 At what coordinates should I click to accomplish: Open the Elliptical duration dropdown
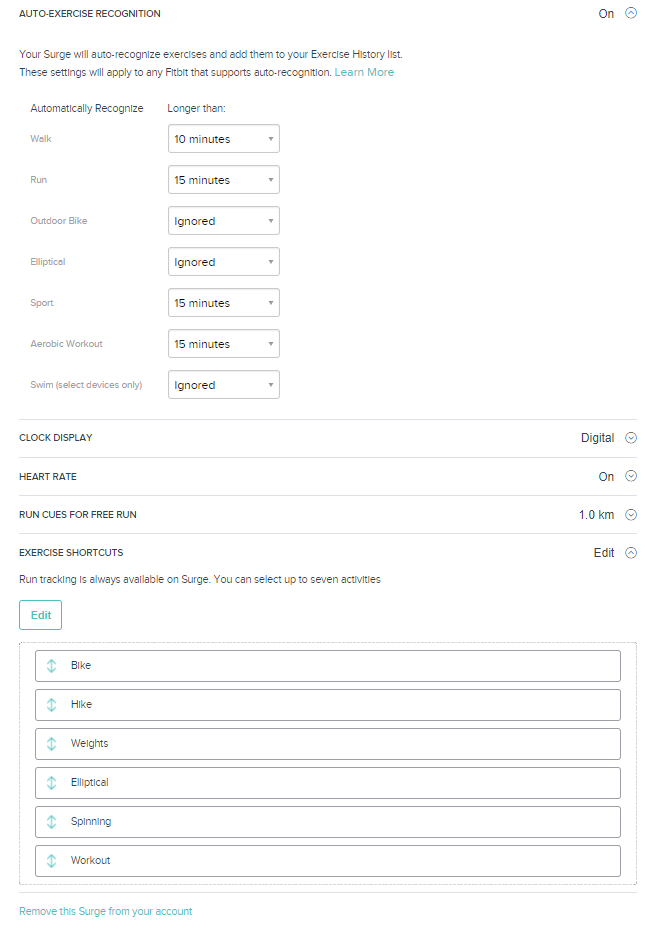(224, 262)
